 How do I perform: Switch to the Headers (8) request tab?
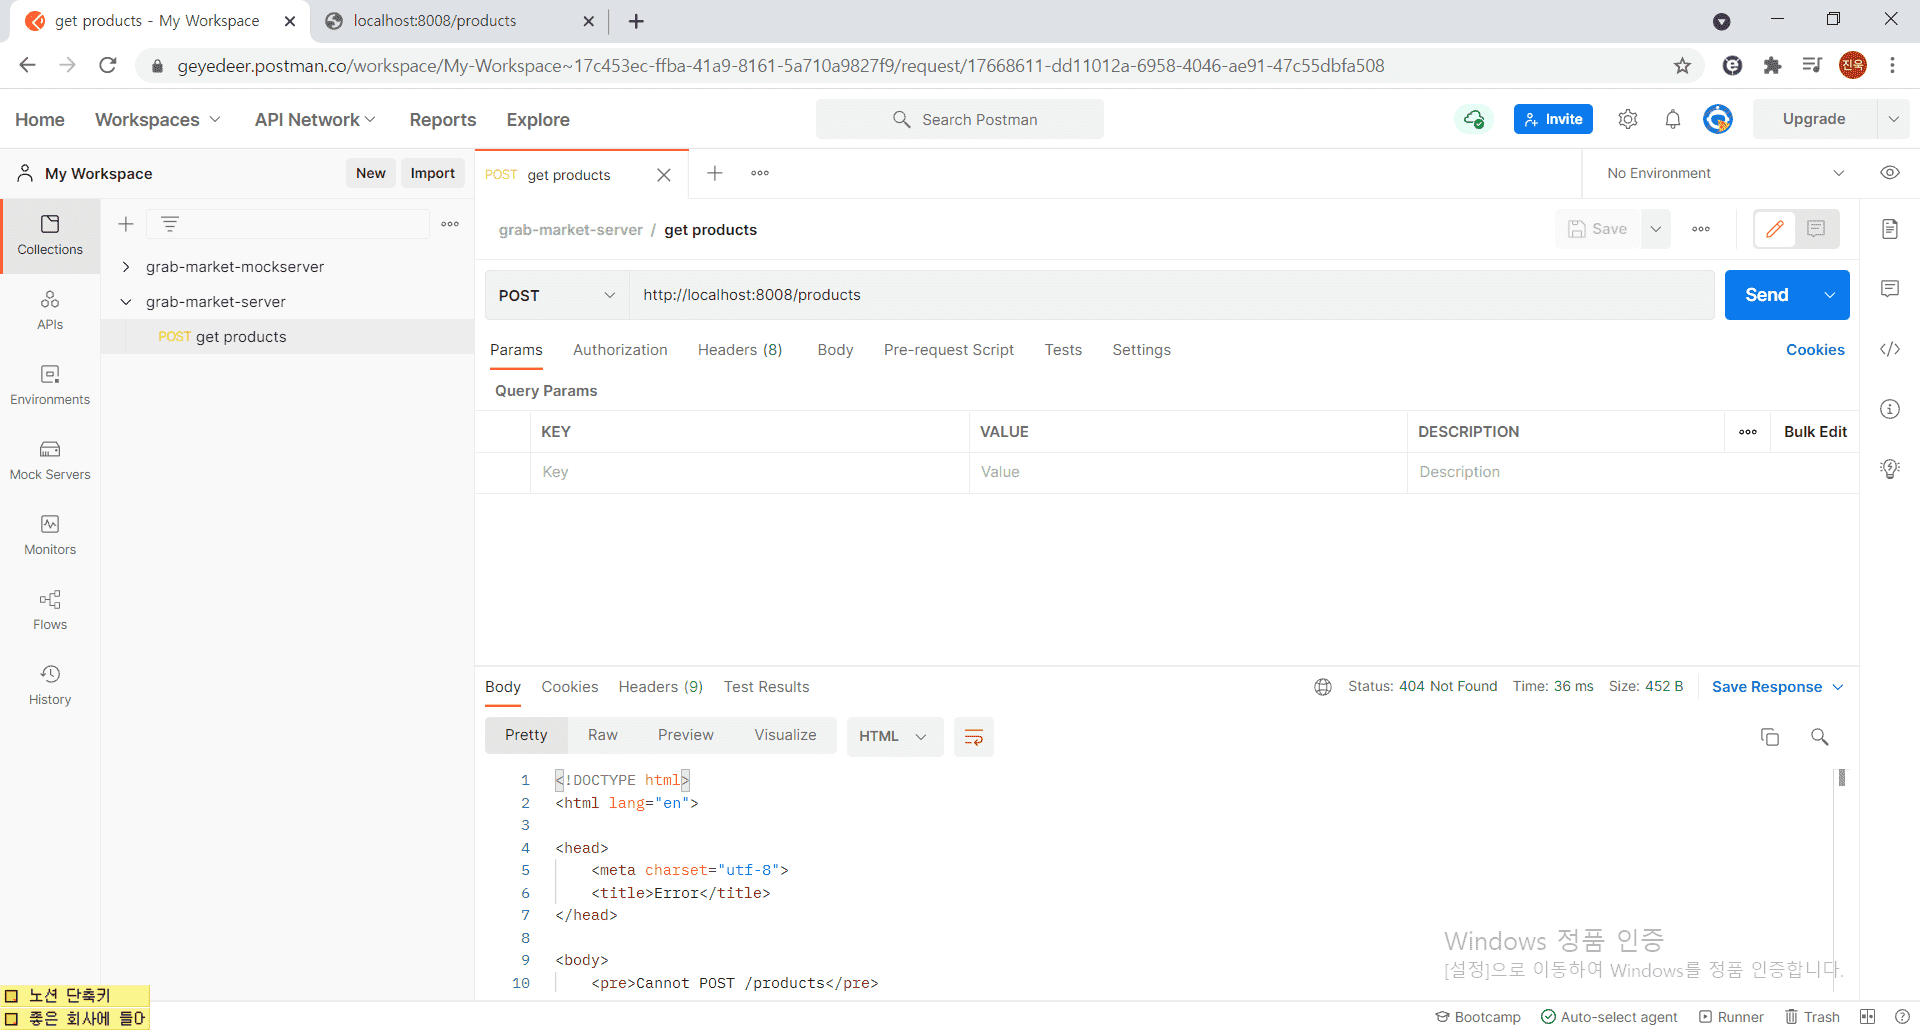[x=740, y=350]
